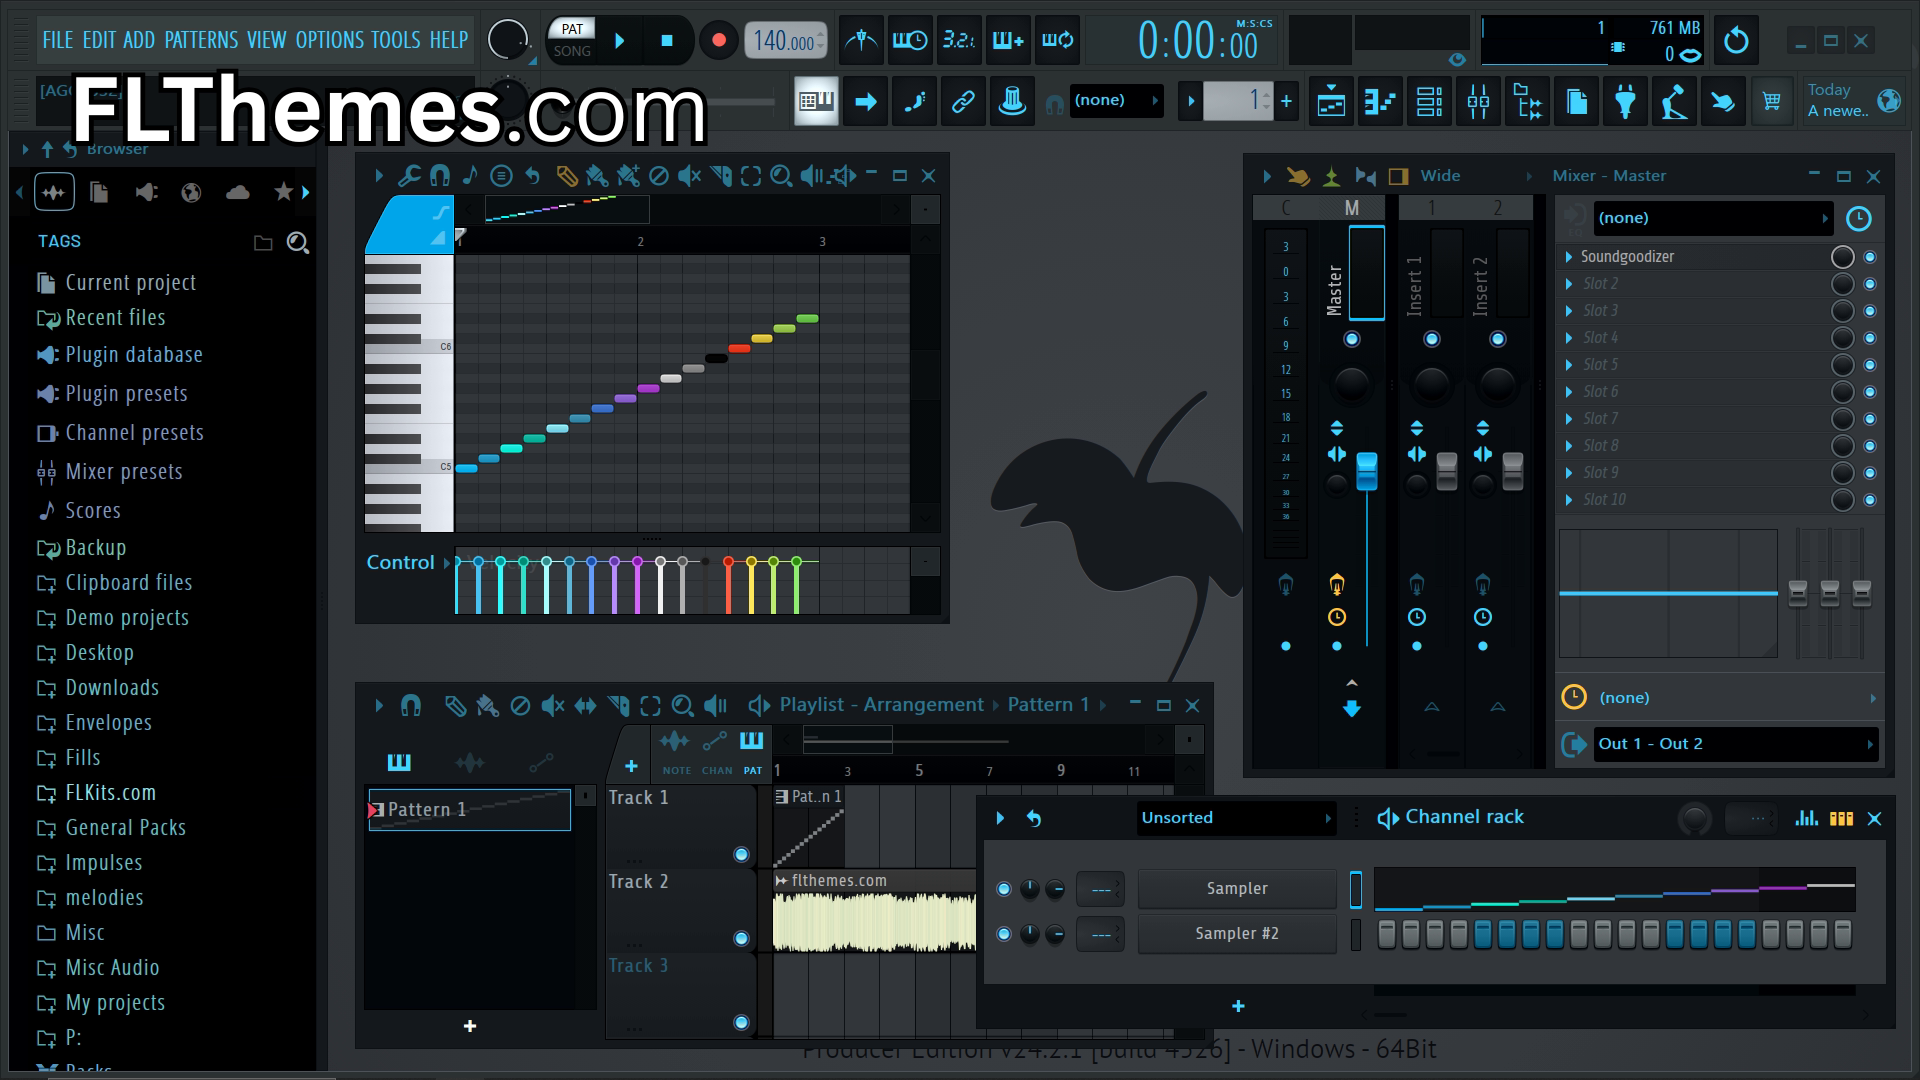Switch to SONG mode

coord(572,51)
